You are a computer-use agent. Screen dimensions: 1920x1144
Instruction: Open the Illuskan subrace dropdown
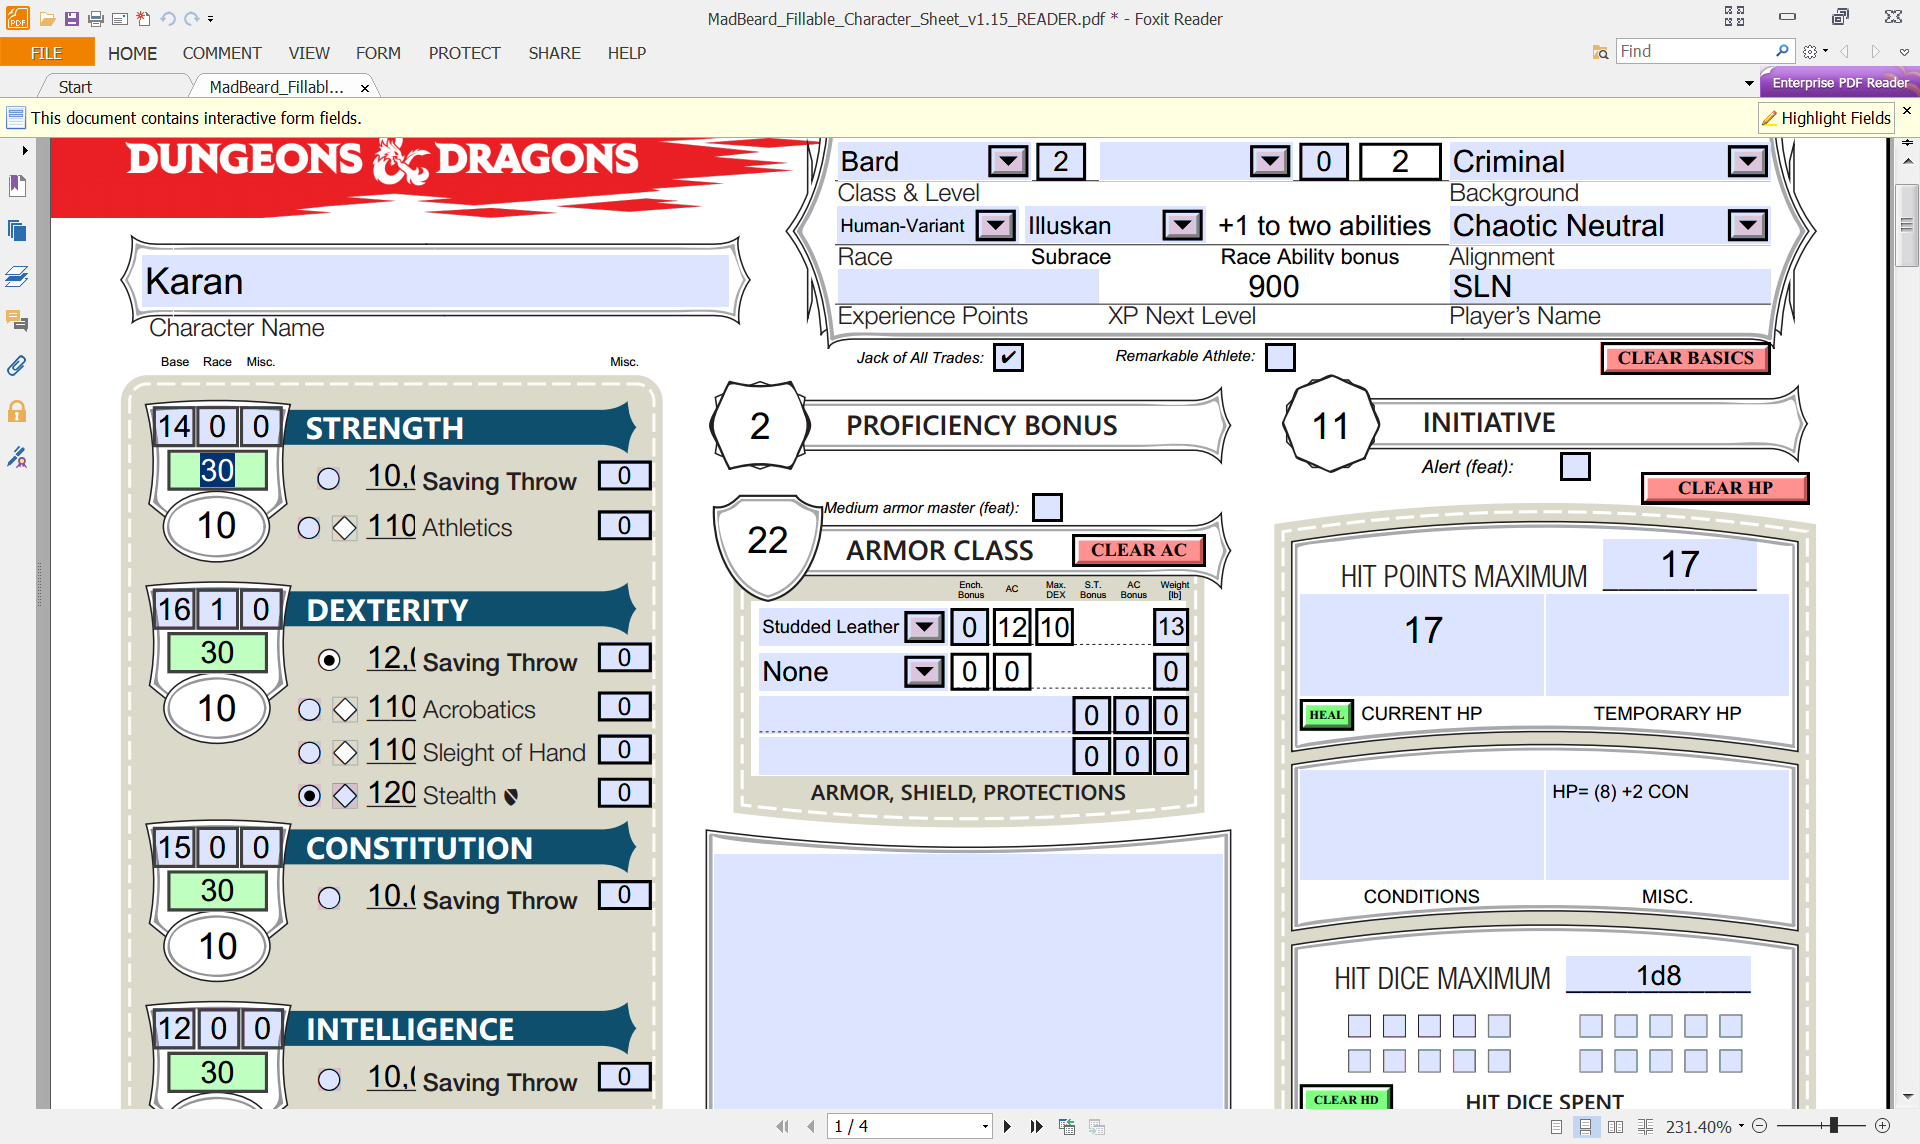point(1182,225)
